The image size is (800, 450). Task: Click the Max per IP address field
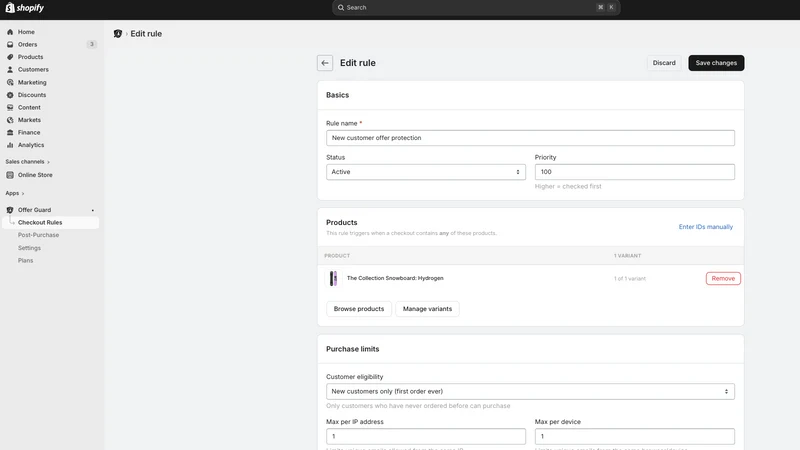pos(426,436)
